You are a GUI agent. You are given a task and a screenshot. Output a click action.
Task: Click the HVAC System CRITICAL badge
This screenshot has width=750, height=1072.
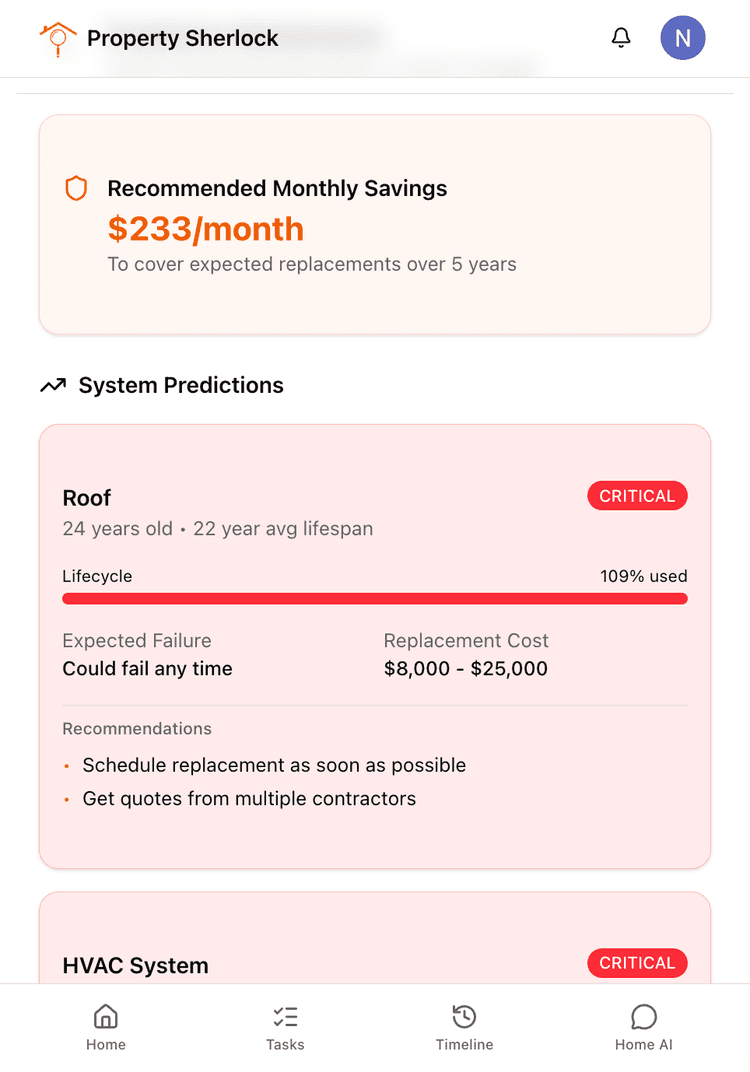point(637,963)
